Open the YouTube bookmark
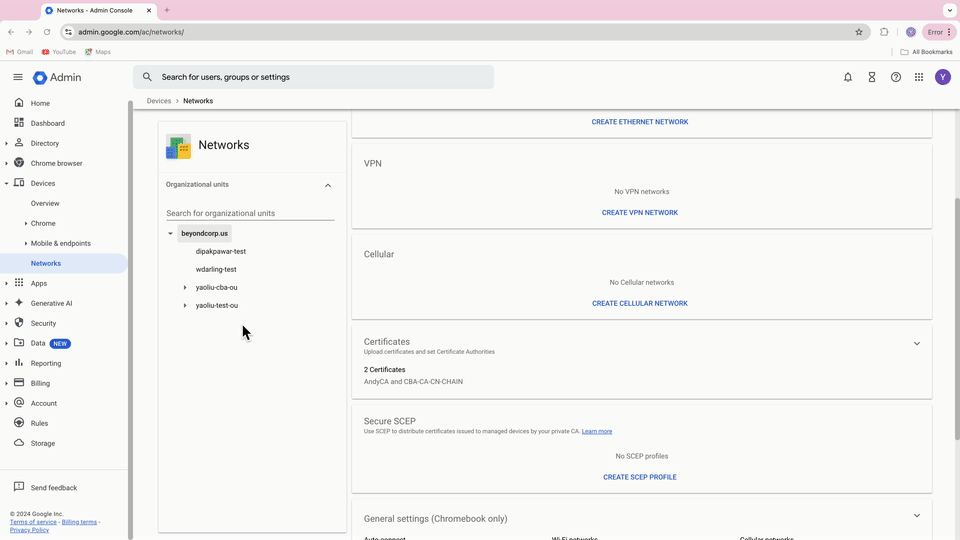This screenshot has width=960, height=540. [59, 52]
